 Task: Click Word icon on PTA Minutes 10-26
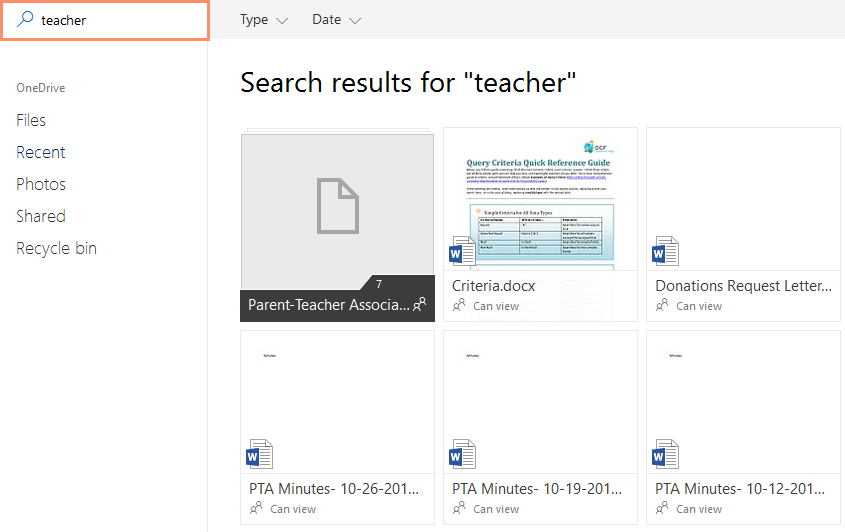point(259,454)
